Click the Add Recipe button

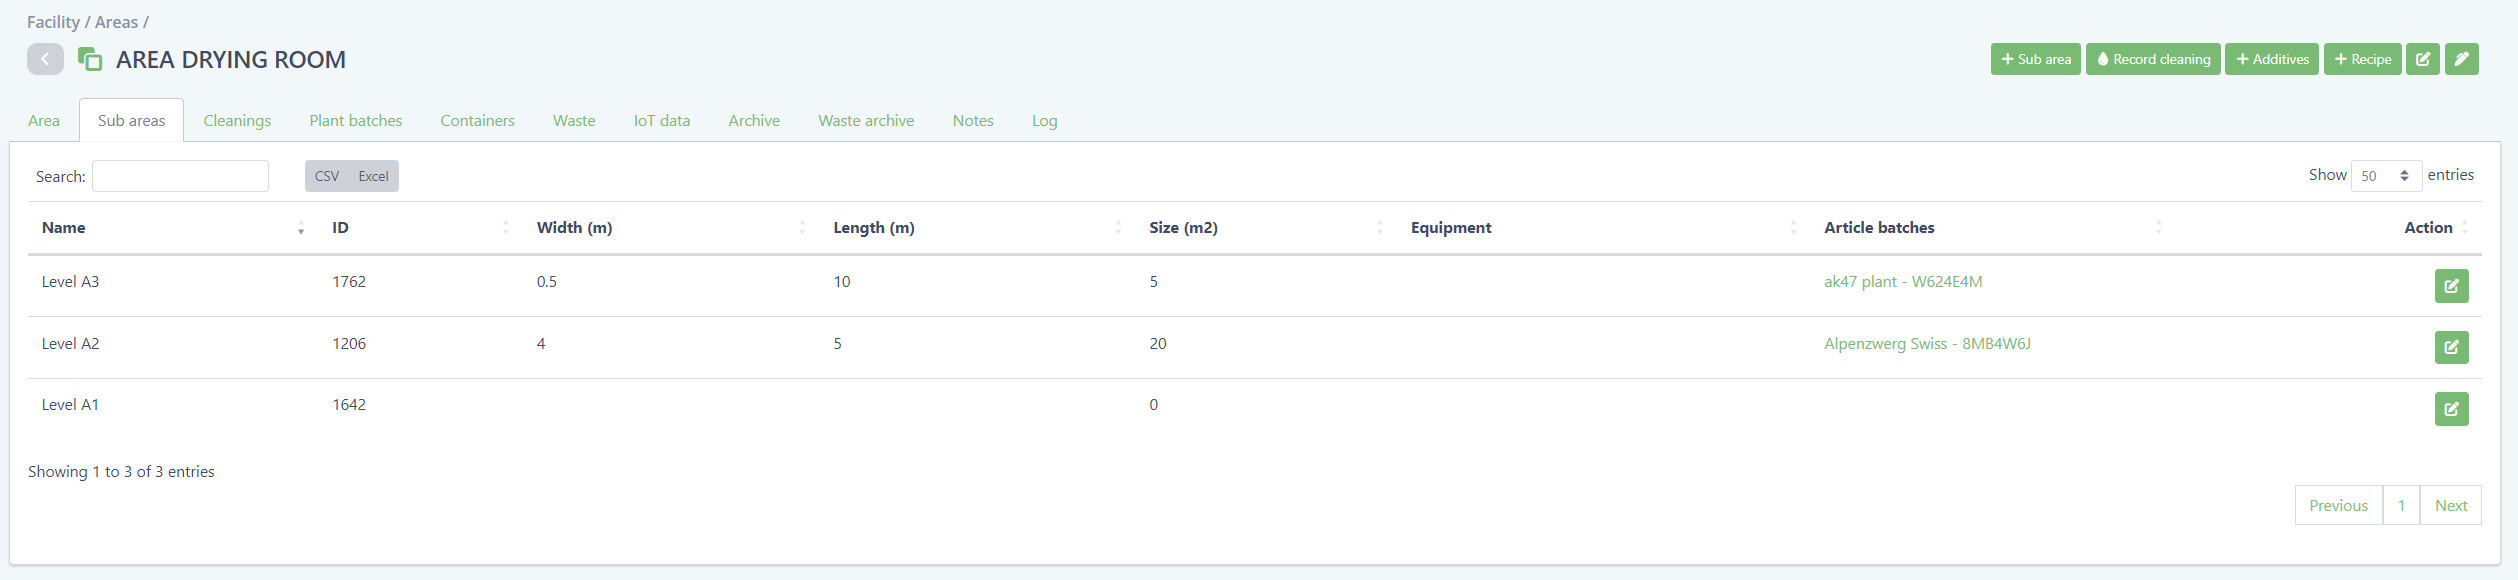pos(2362,60)
